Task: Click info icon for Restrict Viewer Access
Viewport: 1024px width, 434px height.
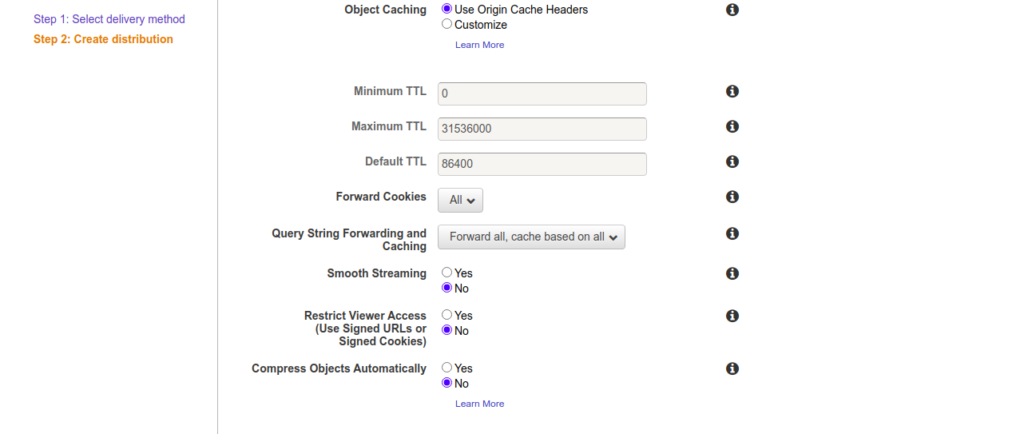Action: [732, 316]
